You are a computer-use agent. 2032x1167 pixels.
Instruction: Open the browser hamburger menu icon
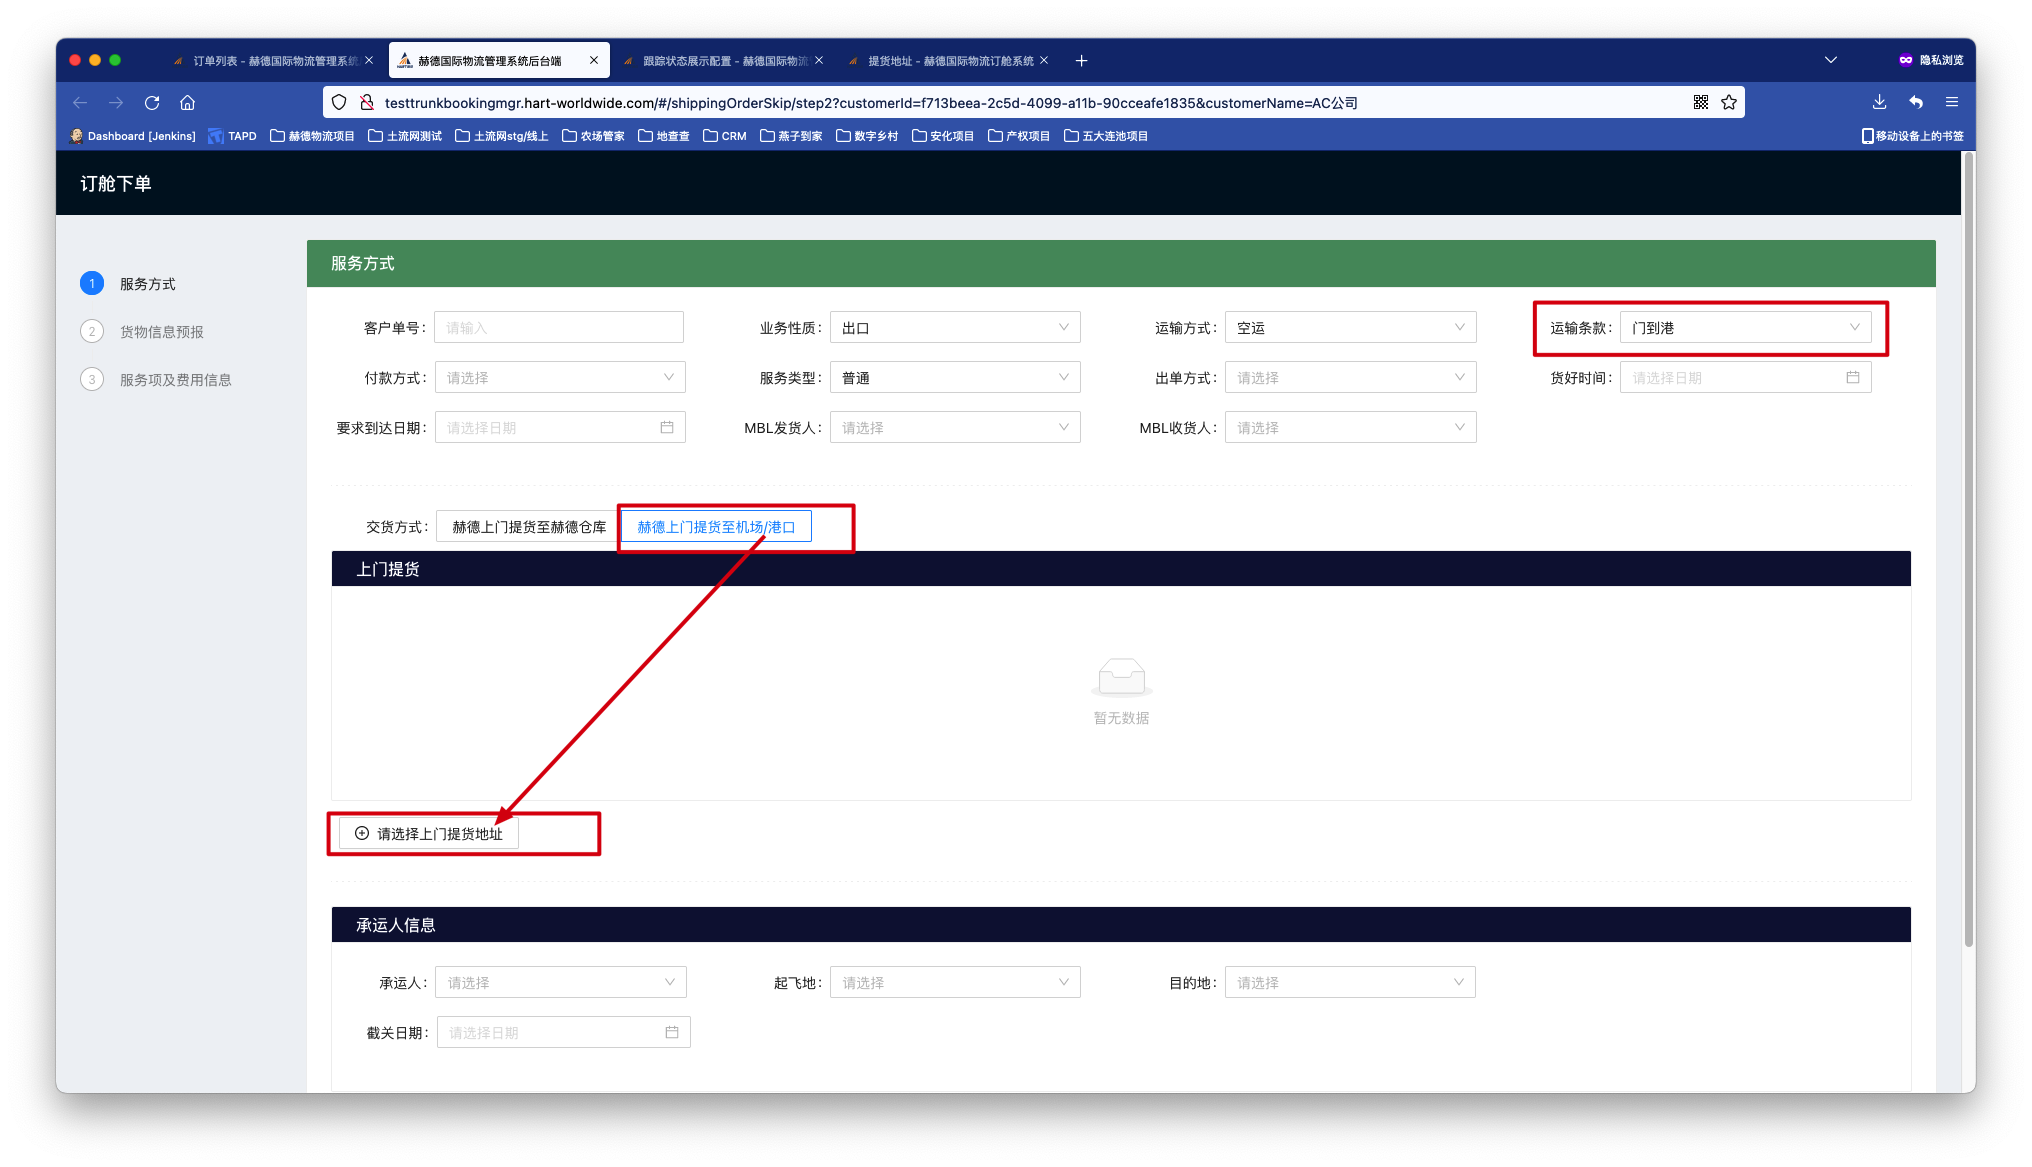(x=1951, y=102)
